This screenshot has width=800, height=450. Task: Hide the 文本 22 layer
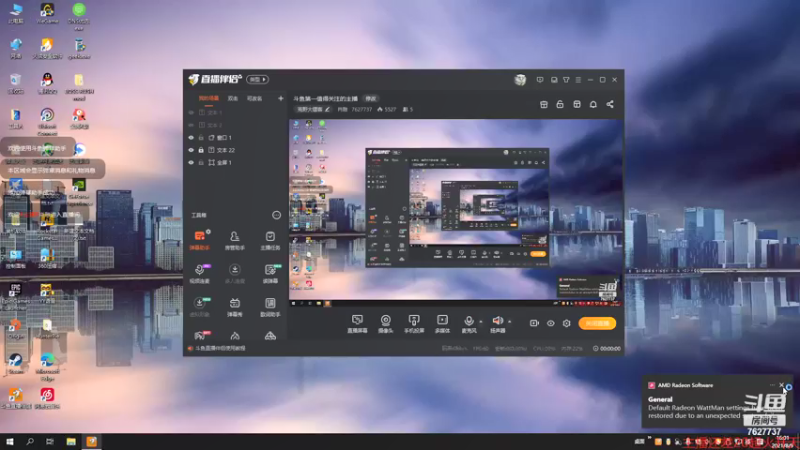tap(191, 150)
